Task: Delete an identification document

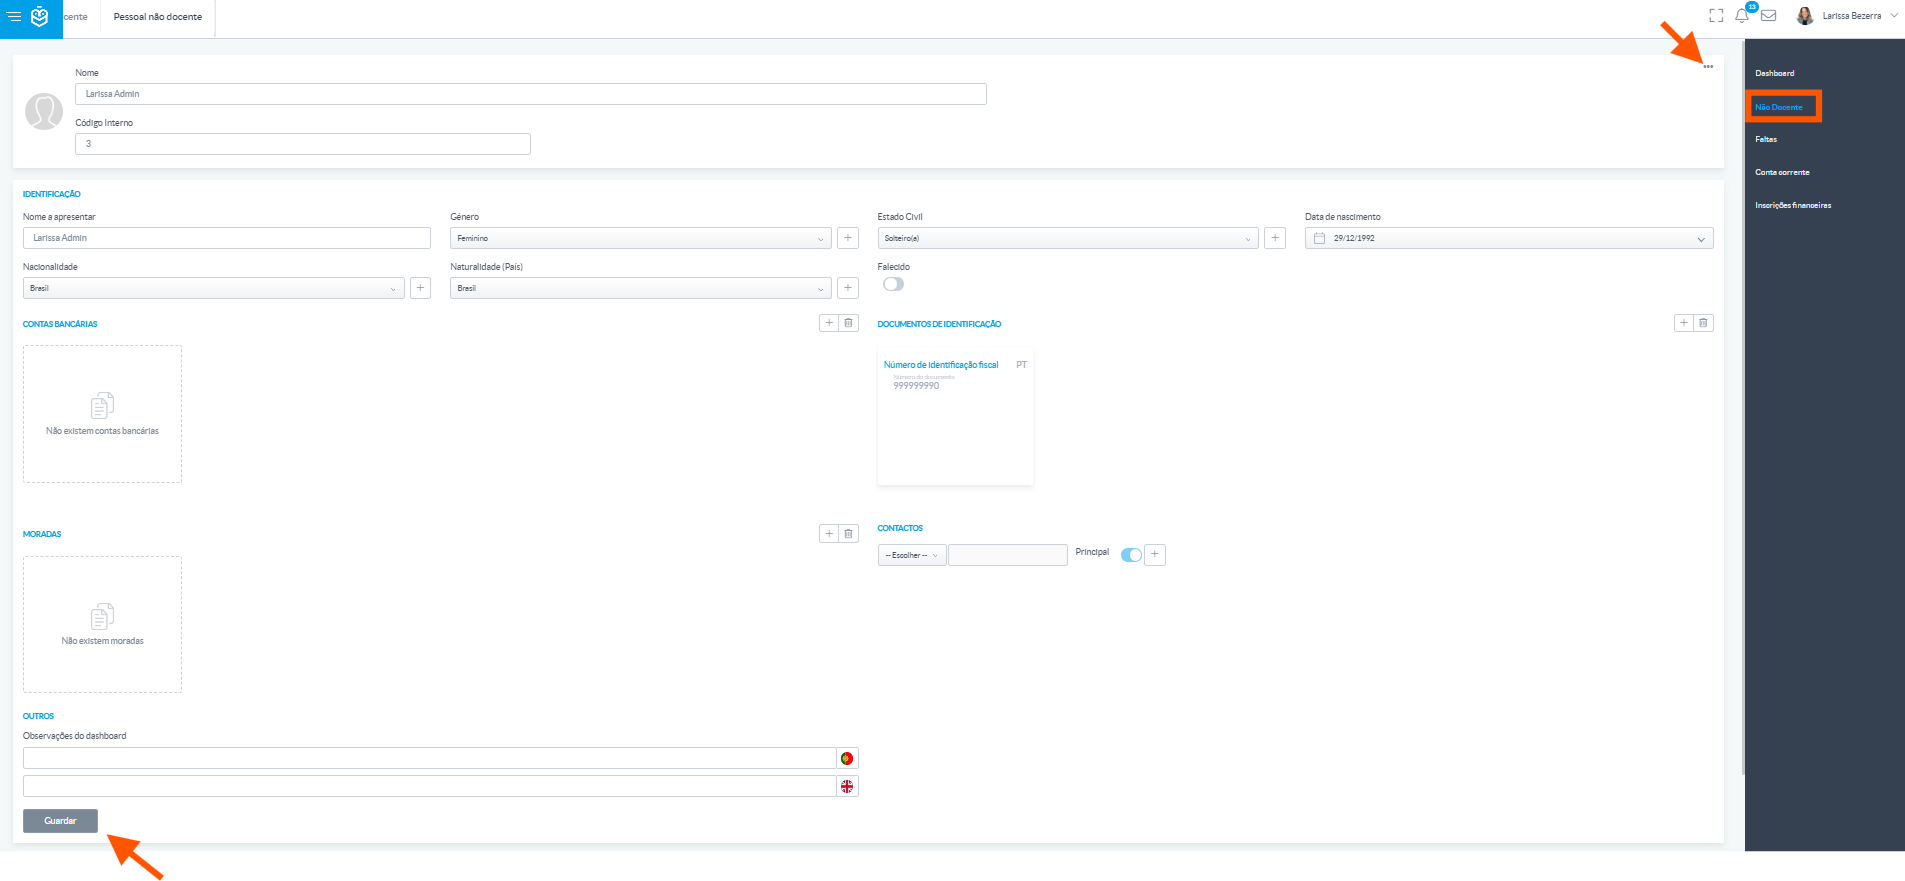Action: pos(1703,323)
